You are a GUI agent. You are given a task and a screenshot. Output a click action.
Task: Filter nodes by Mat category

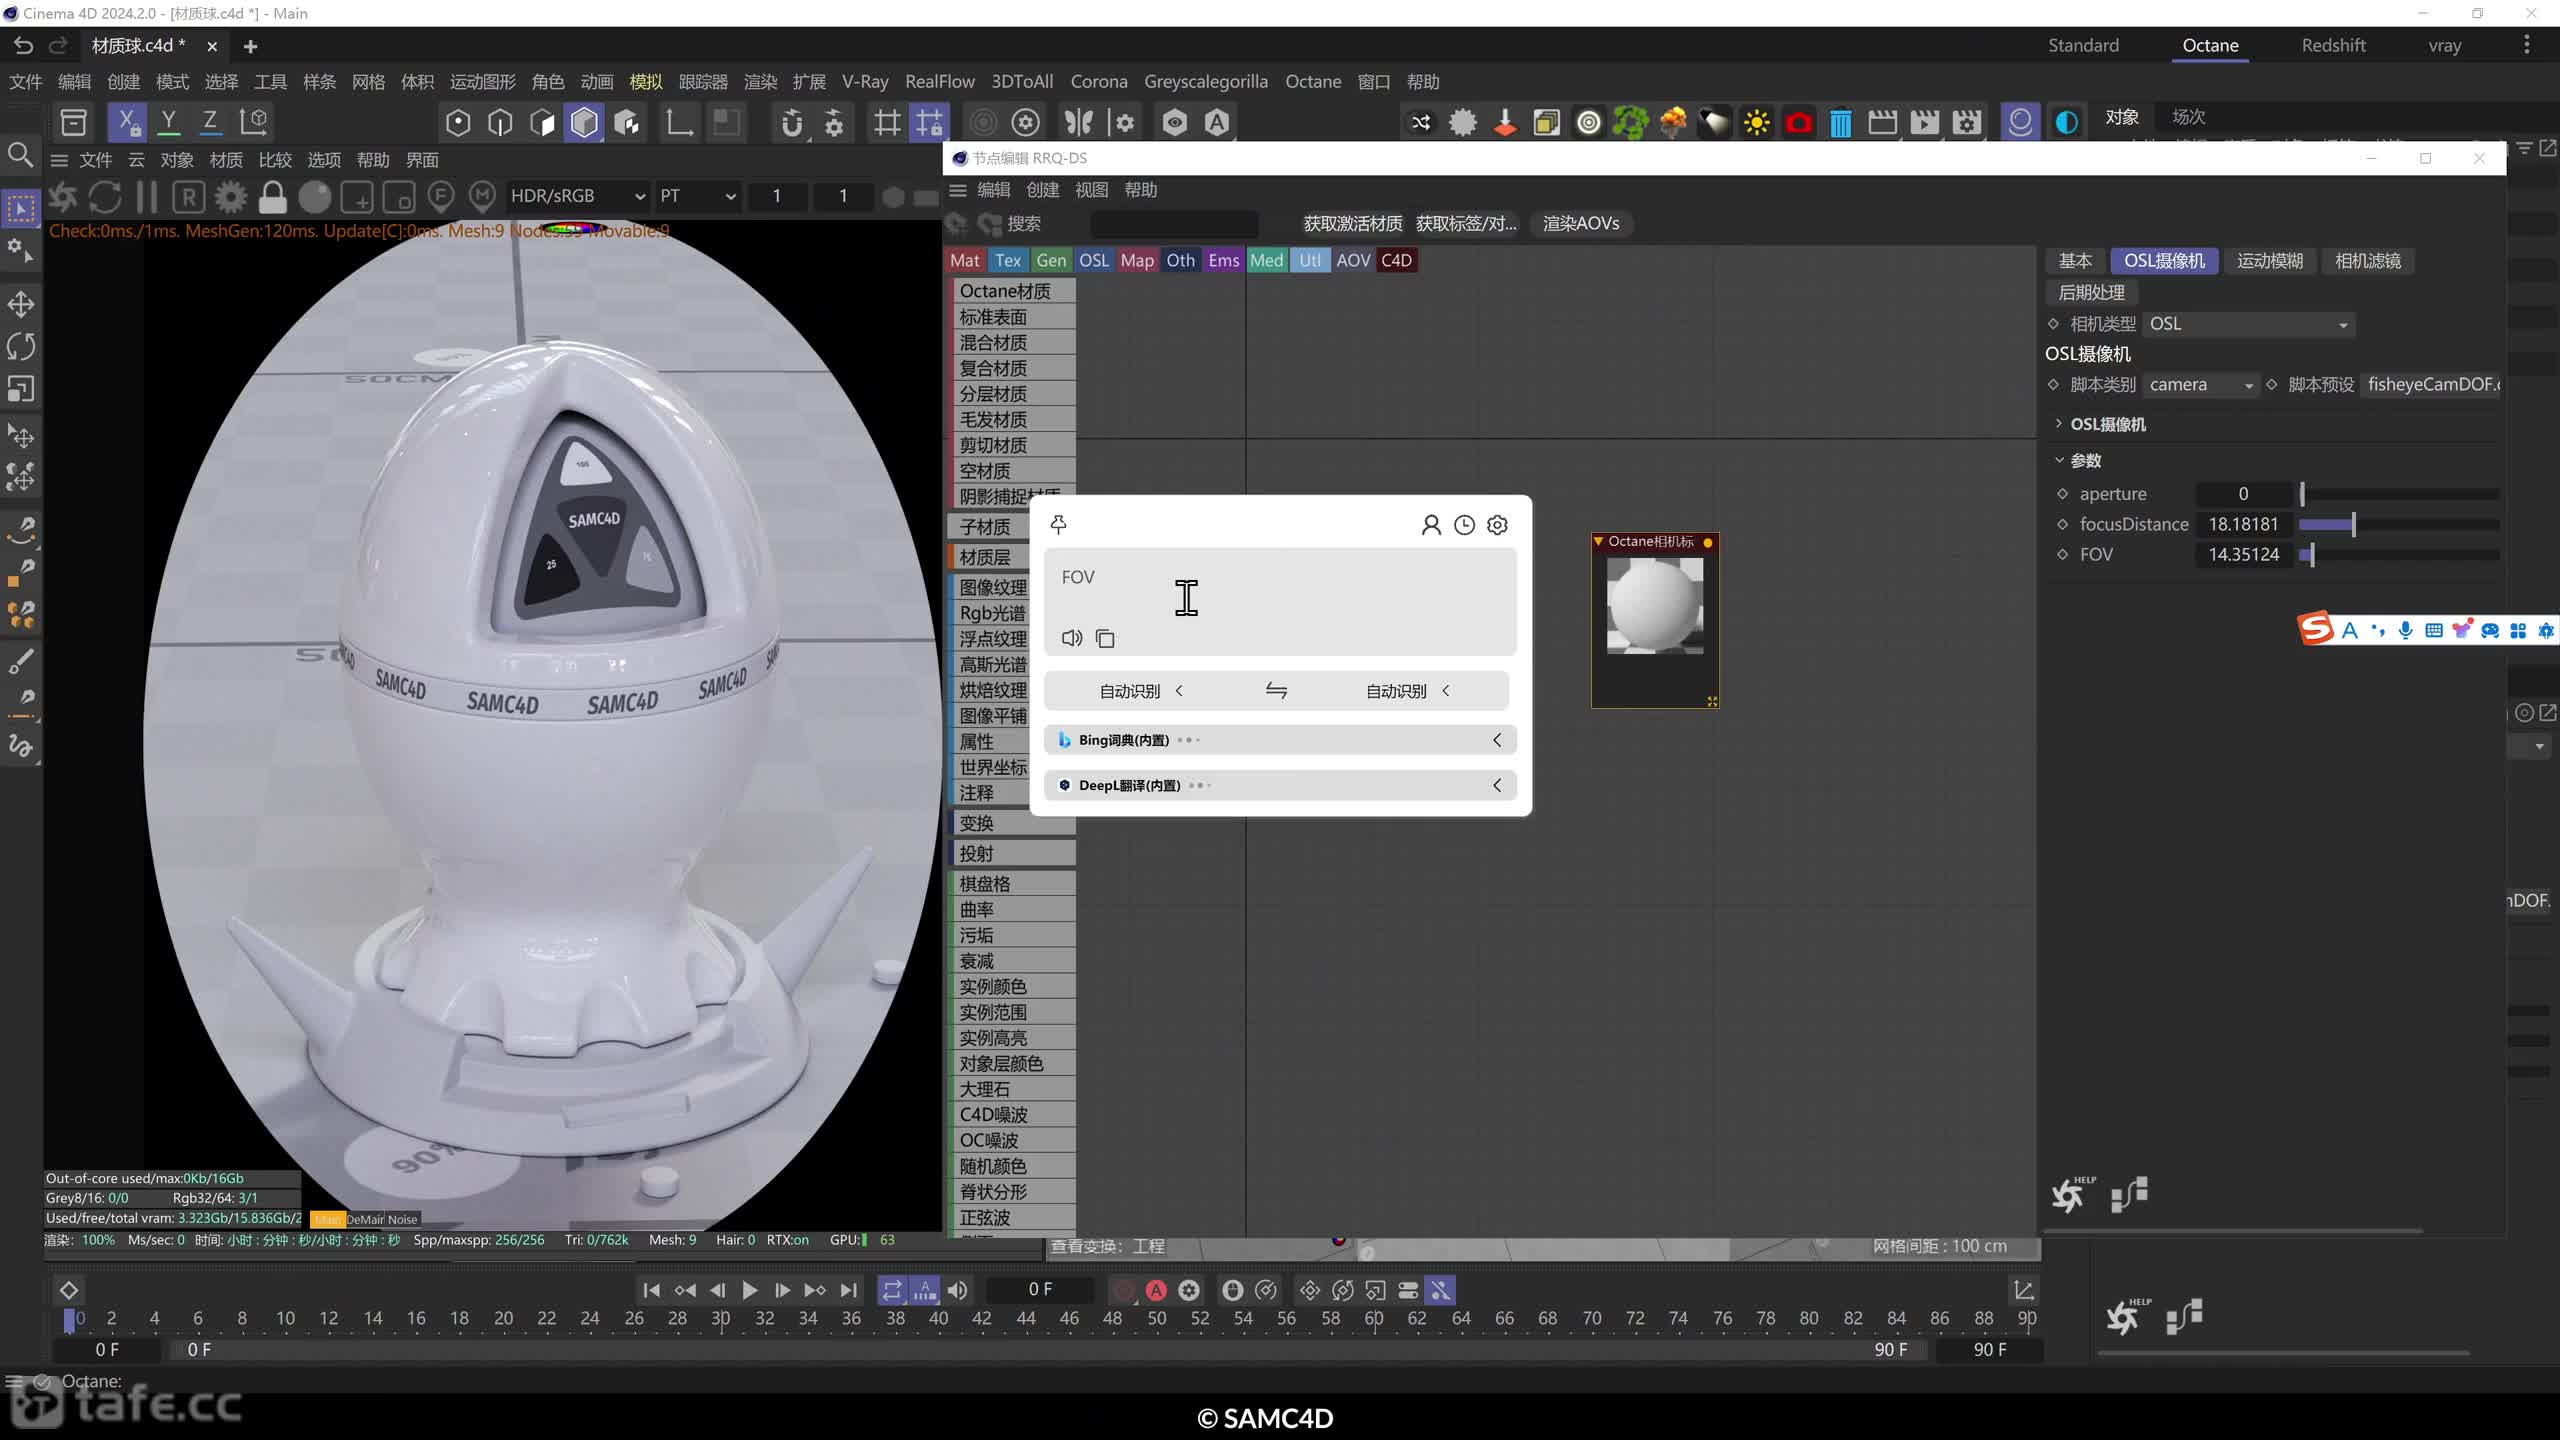[x=965, y=260]
